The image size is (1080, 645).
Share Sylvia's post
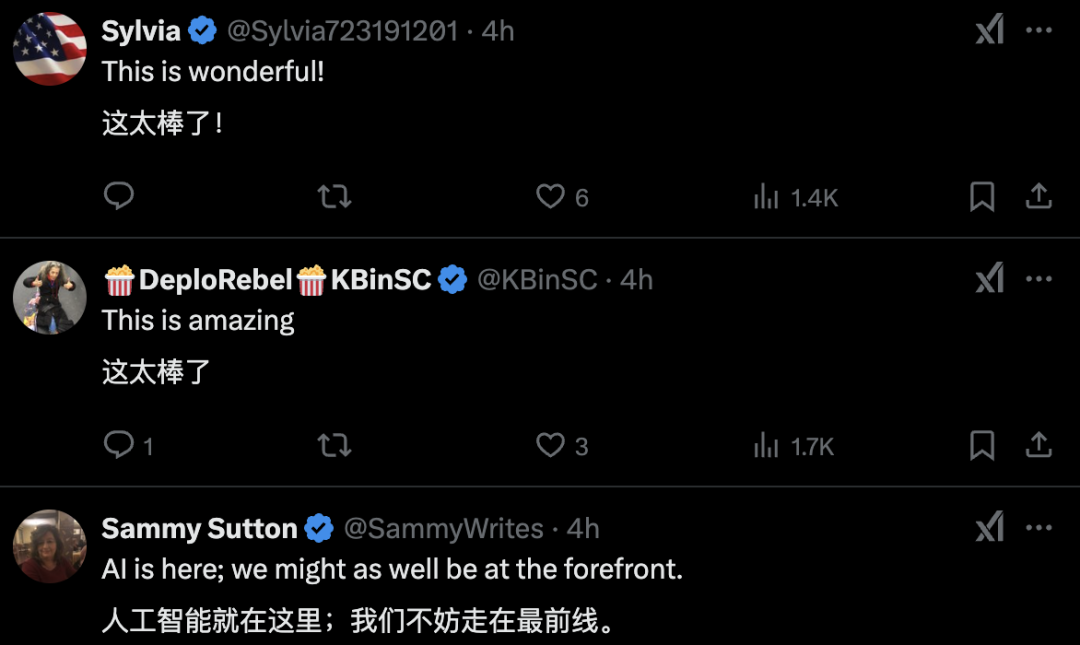coord(1039,196)
